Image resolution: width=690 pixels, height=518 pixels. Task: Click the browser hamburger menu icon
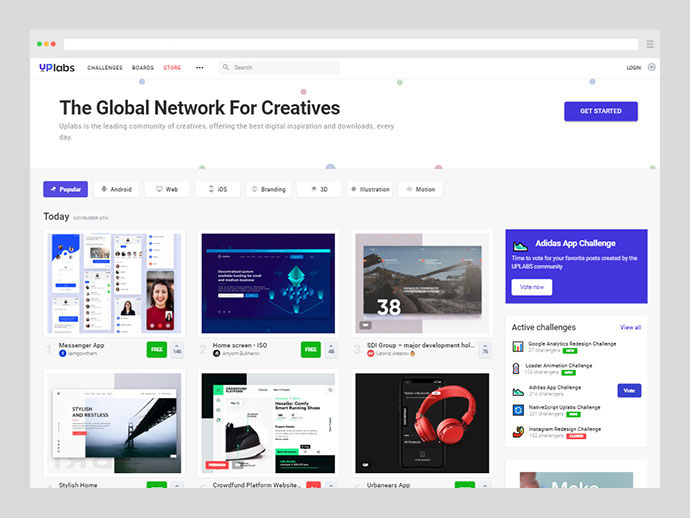pos(650,44)
